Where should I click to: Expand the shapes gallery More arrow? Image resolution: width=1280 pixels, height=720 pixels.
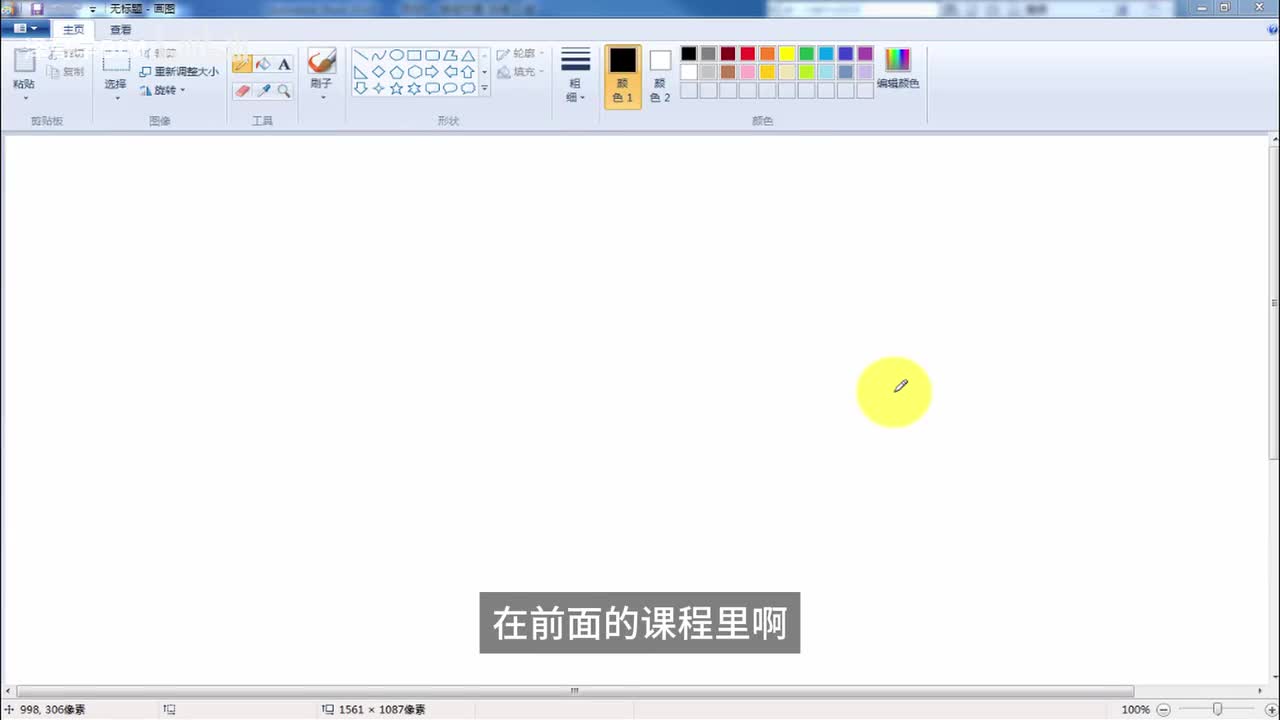click(x=484, y=88)
